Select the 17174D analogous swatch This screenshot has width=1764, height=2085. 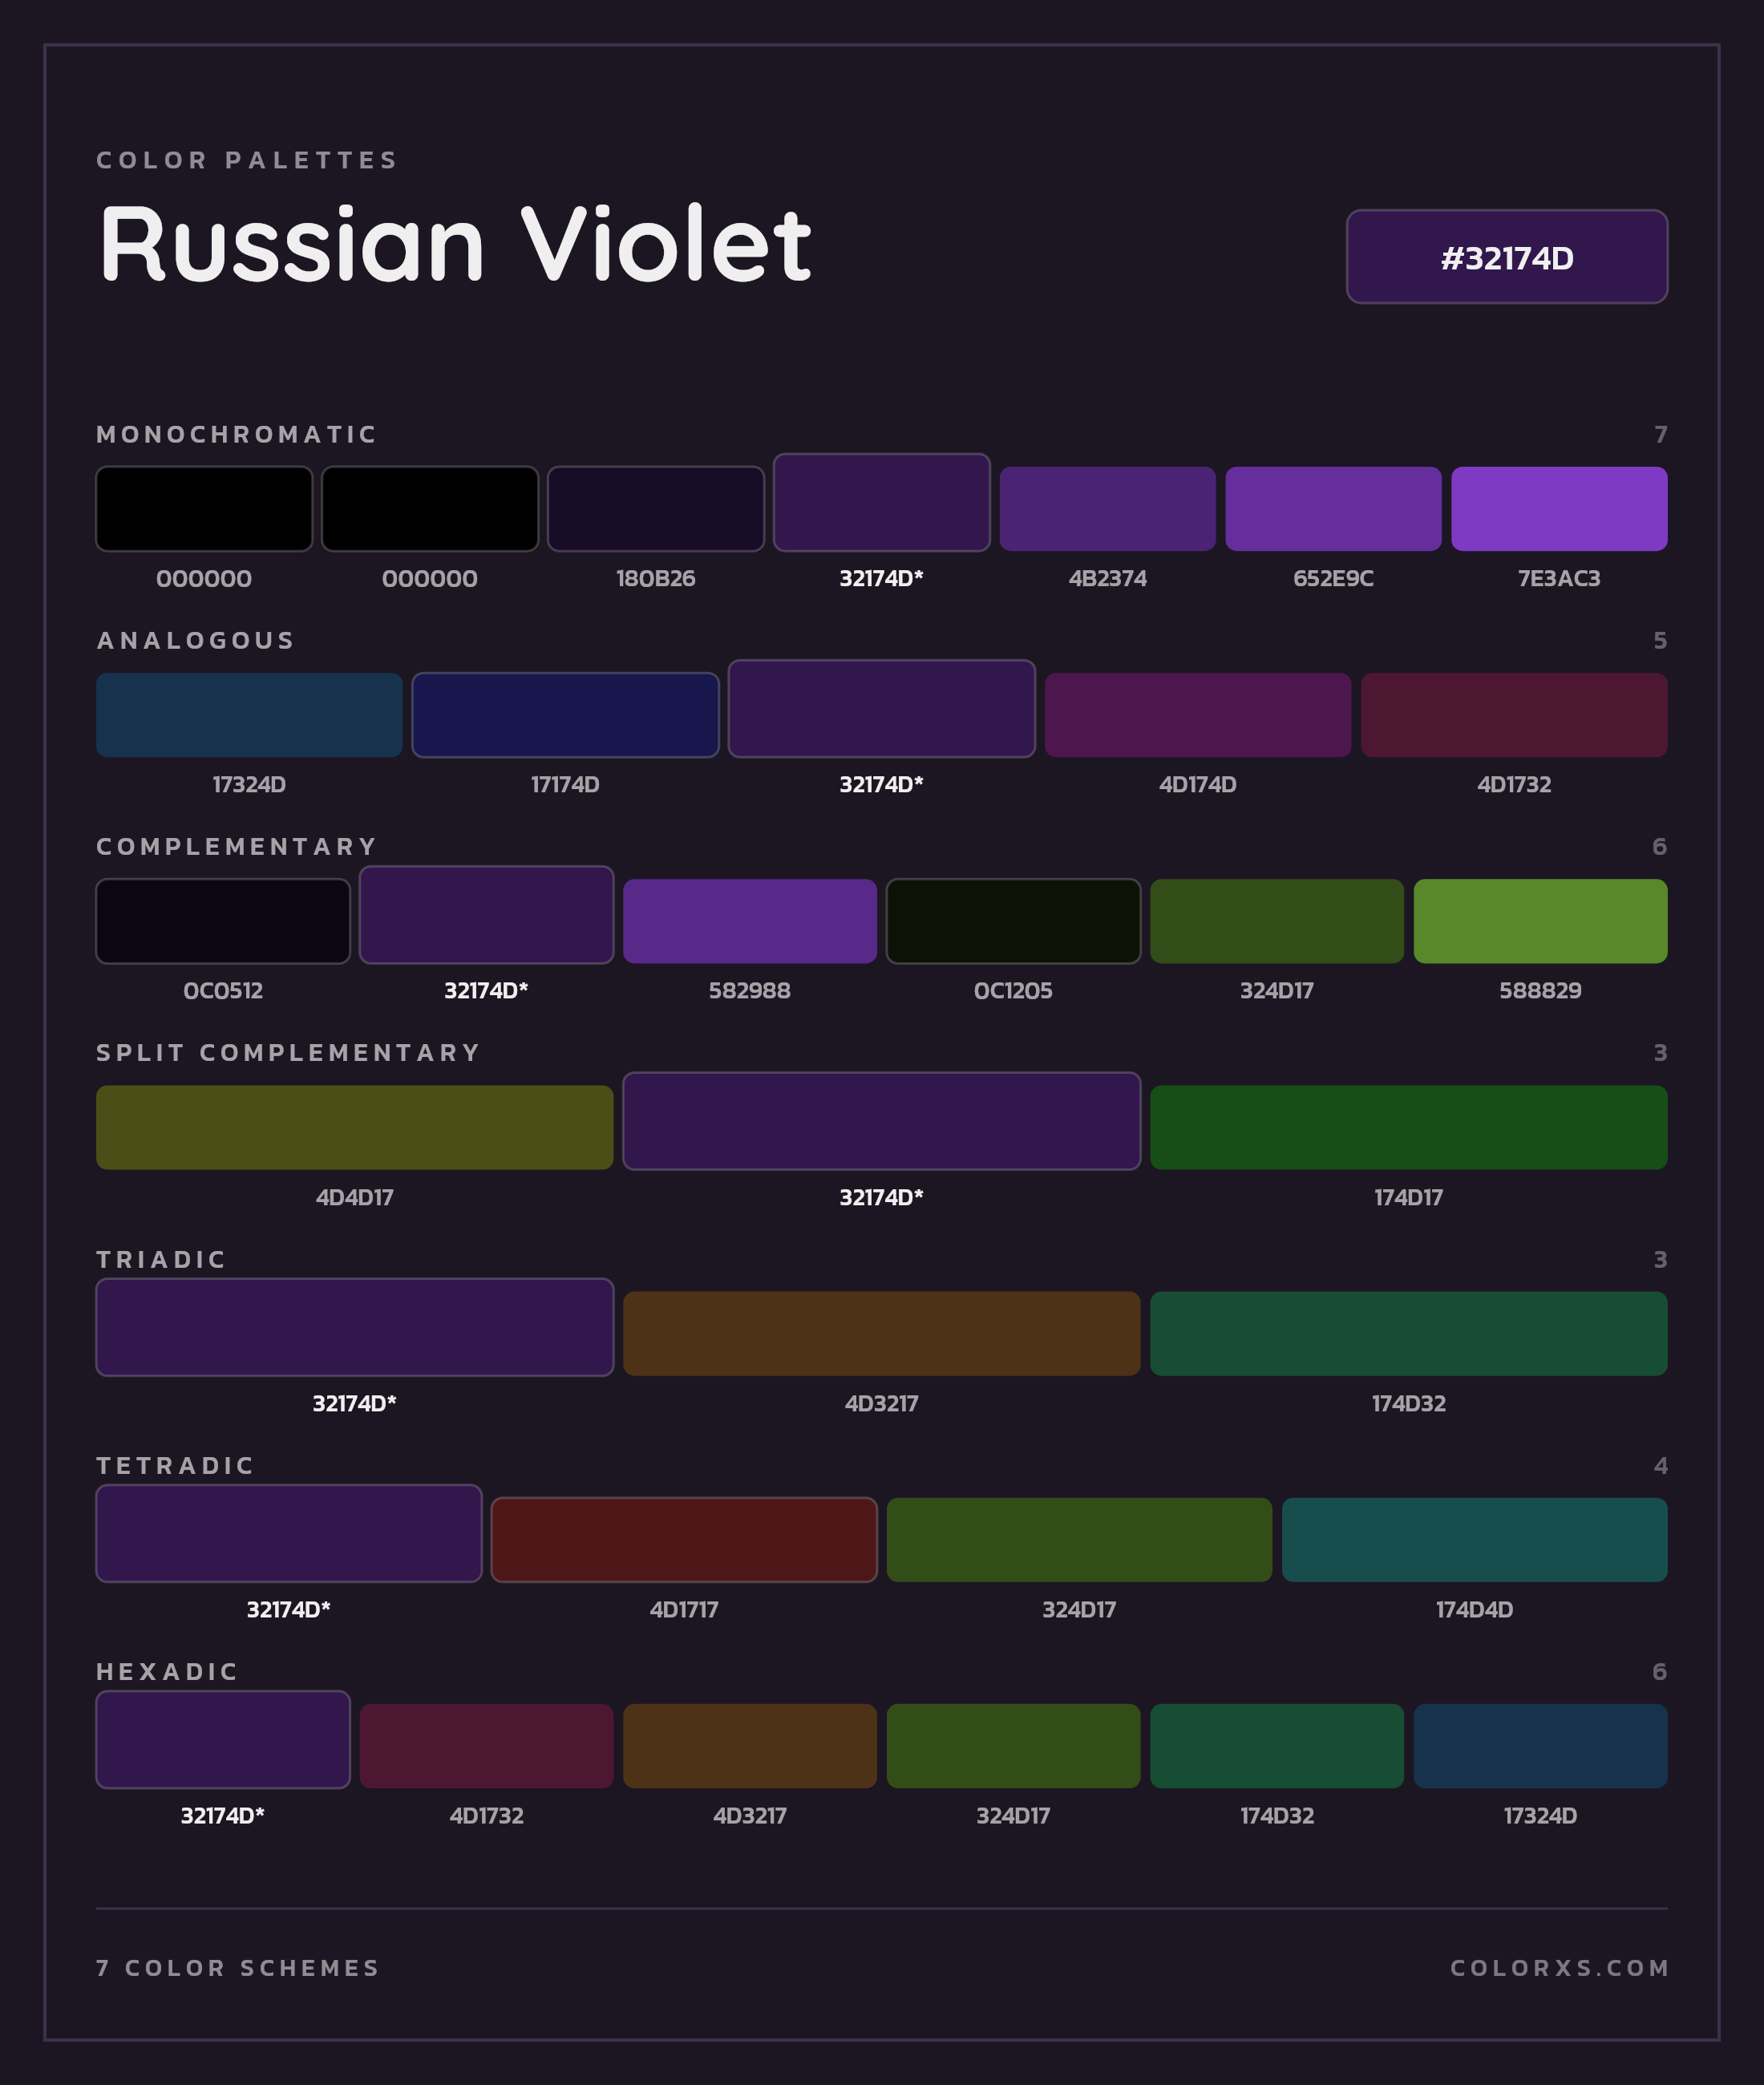pos(566,715)
